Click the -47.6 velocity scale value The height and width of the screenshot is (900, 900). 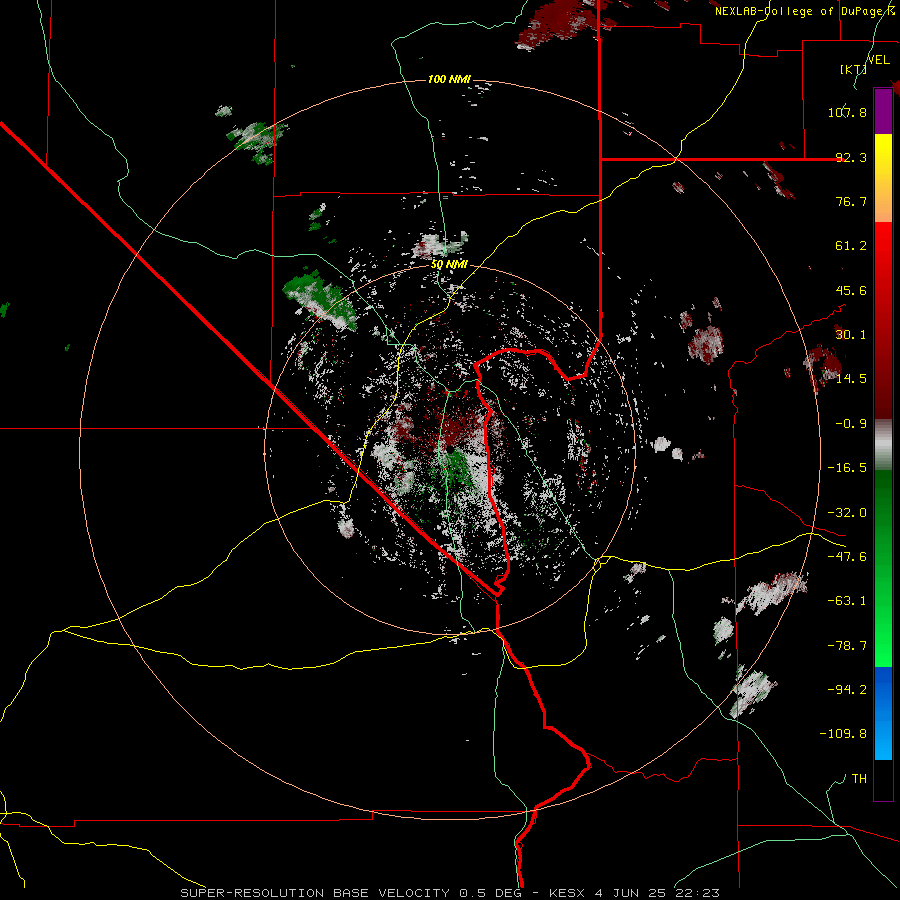(847, 557)
